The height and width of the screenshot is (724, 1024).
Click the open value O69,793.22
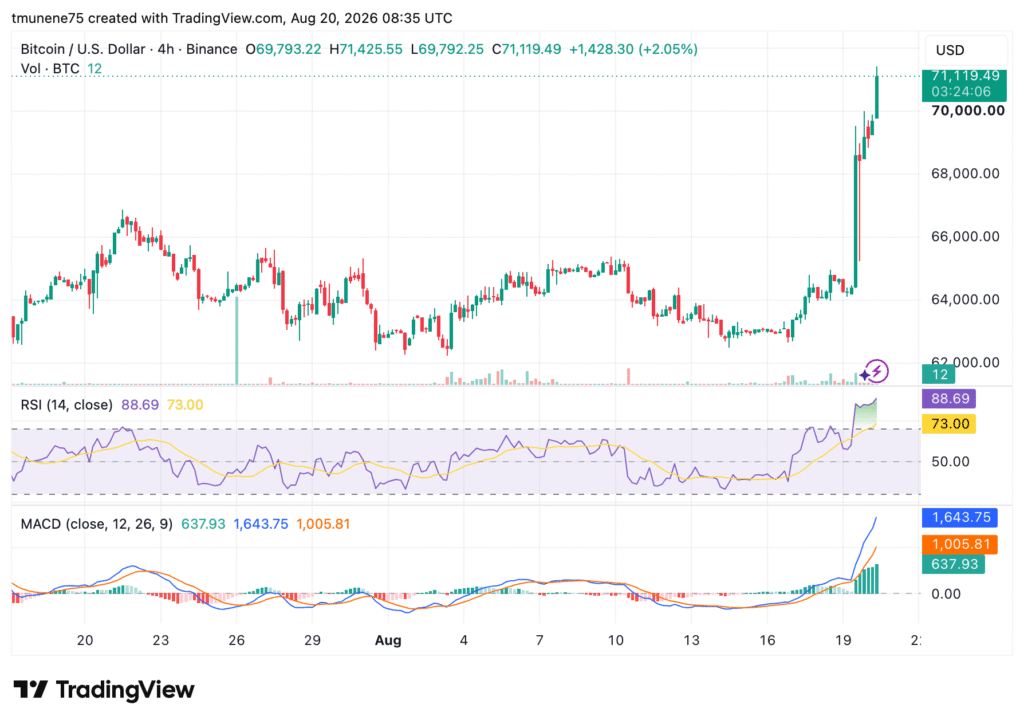pos(283,49)
